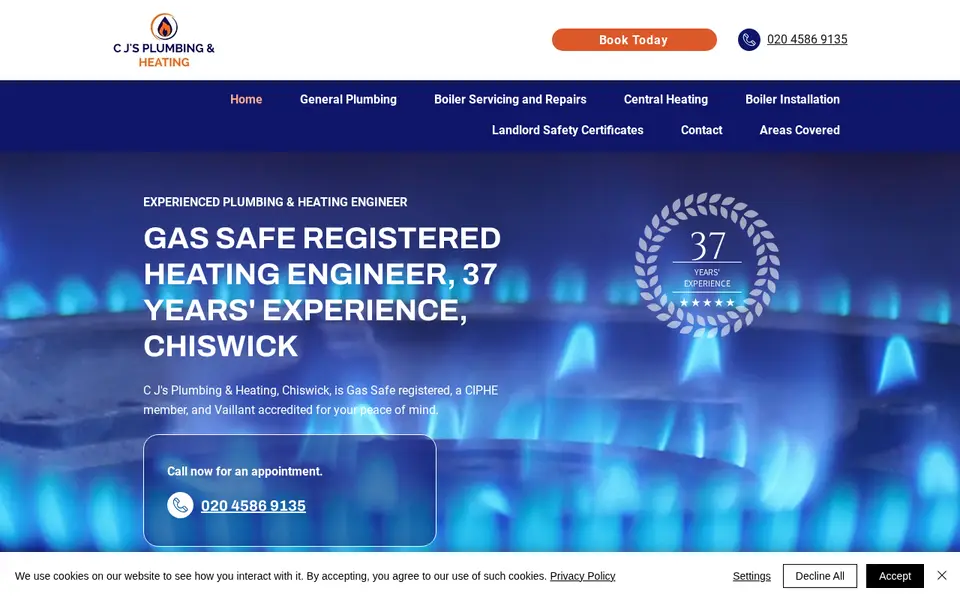Image resolution: width=960 pixels, height=600 pixels.
Task: Accept cookies
Action: pos(894,576)
